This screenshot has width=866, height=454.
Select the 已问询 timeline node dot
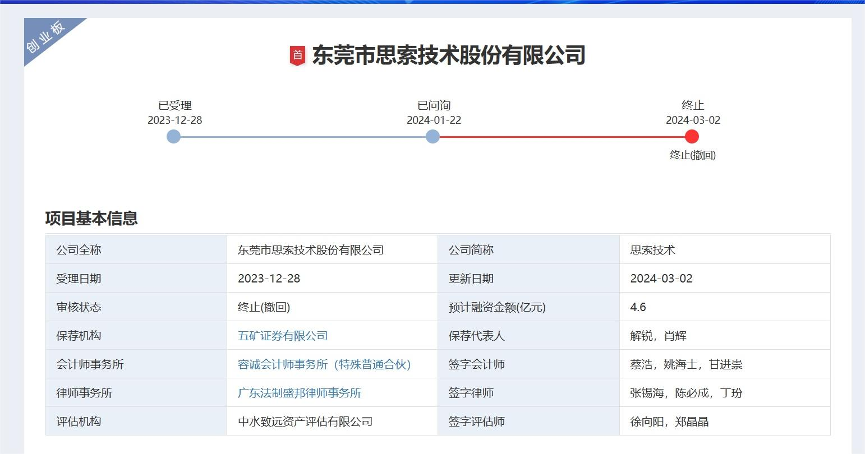pyautogui.click(x=433, y=136)
